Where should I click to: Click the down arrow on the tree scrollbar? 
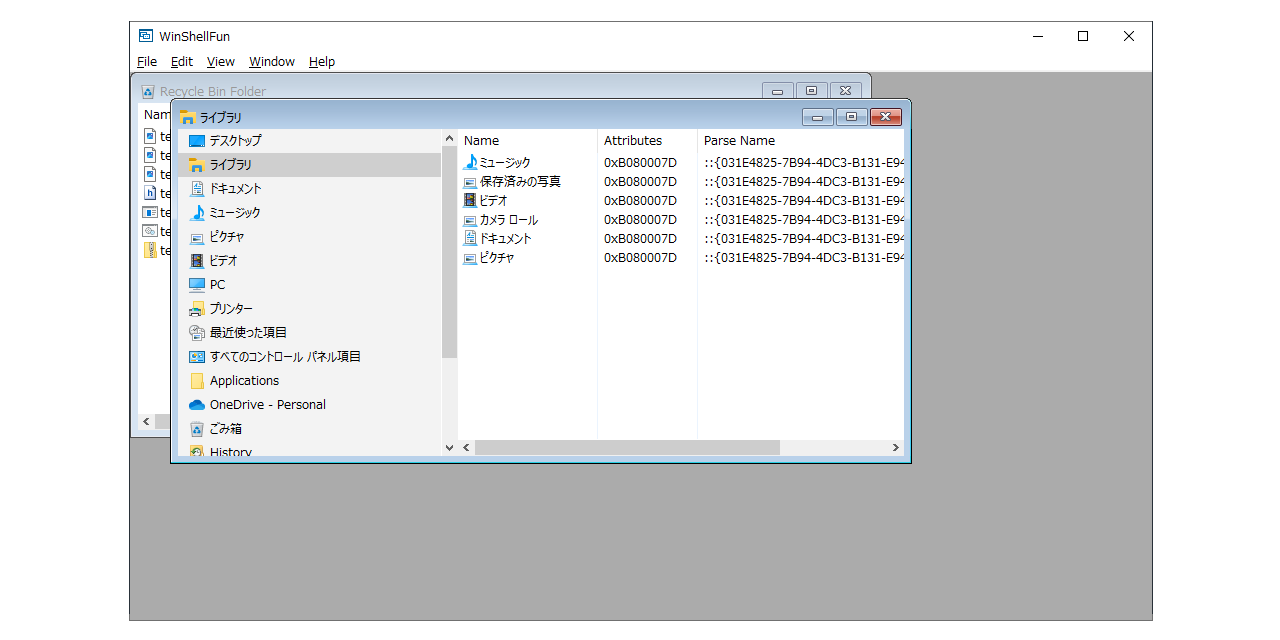449,448
